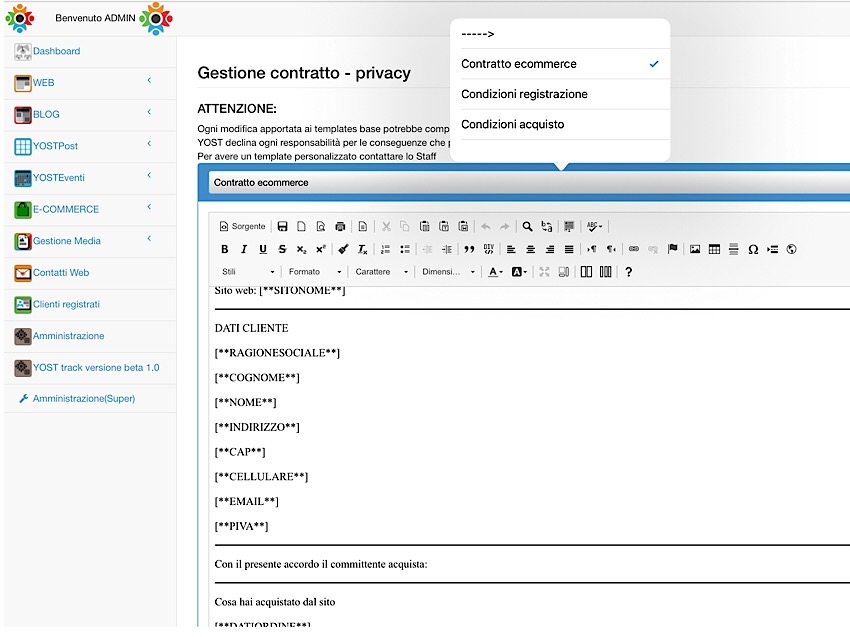Insert a table into the contract
The image size is (850, 637).
pyautogui.click(x=713, y=248)
